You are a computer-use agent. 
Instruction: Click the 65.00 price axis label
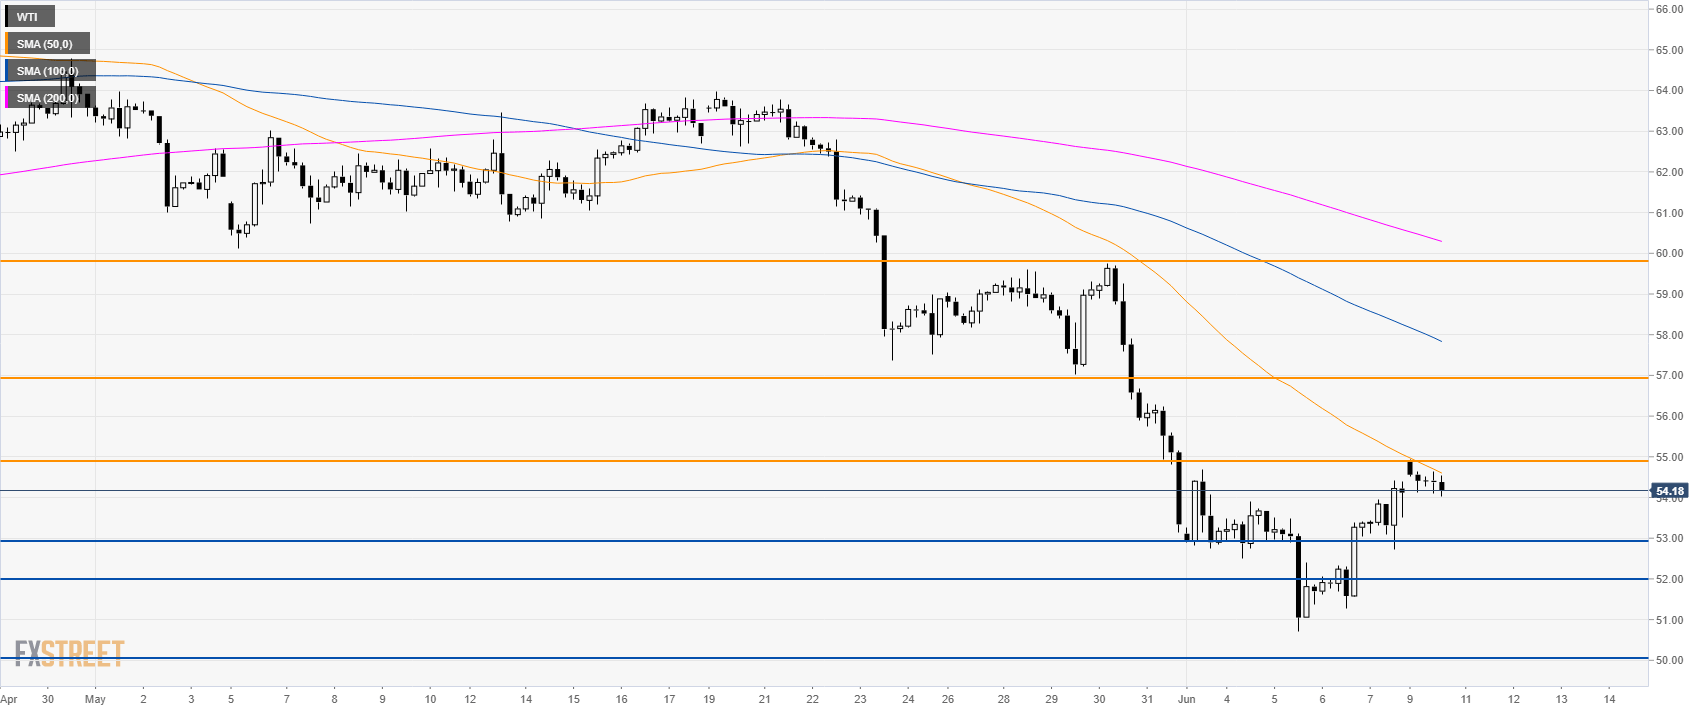1668,50
